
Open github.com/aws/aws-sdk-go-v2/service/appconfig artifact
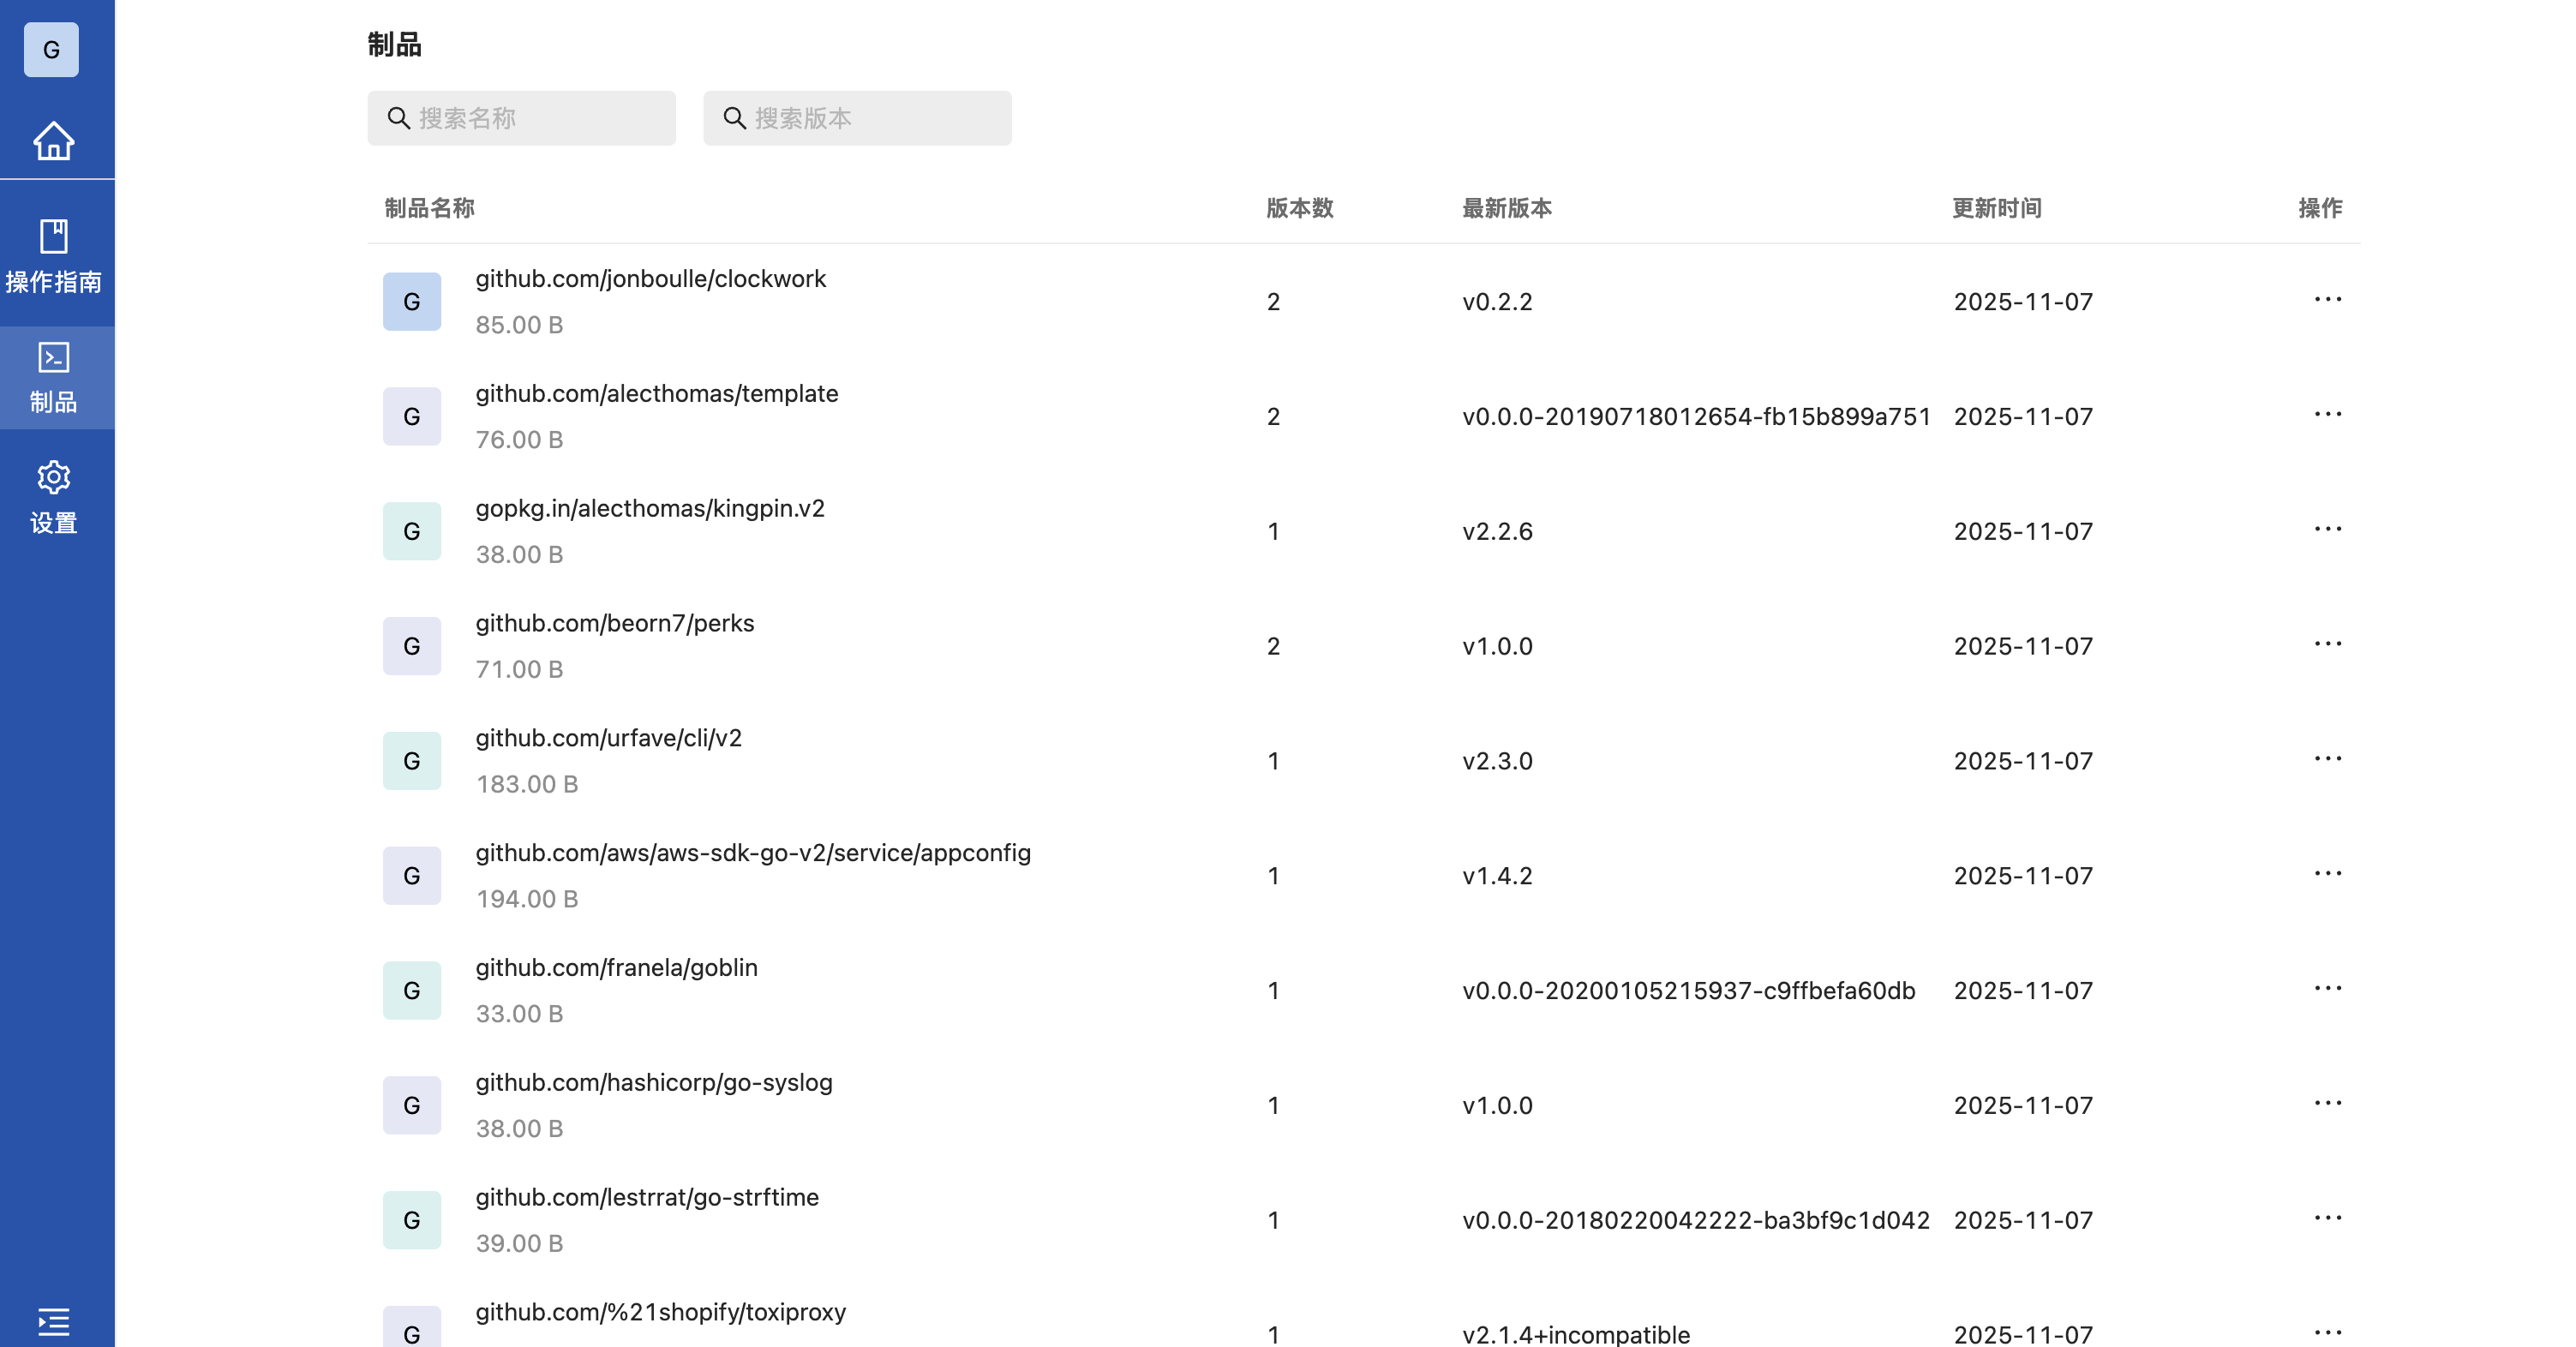pos(752,853)
